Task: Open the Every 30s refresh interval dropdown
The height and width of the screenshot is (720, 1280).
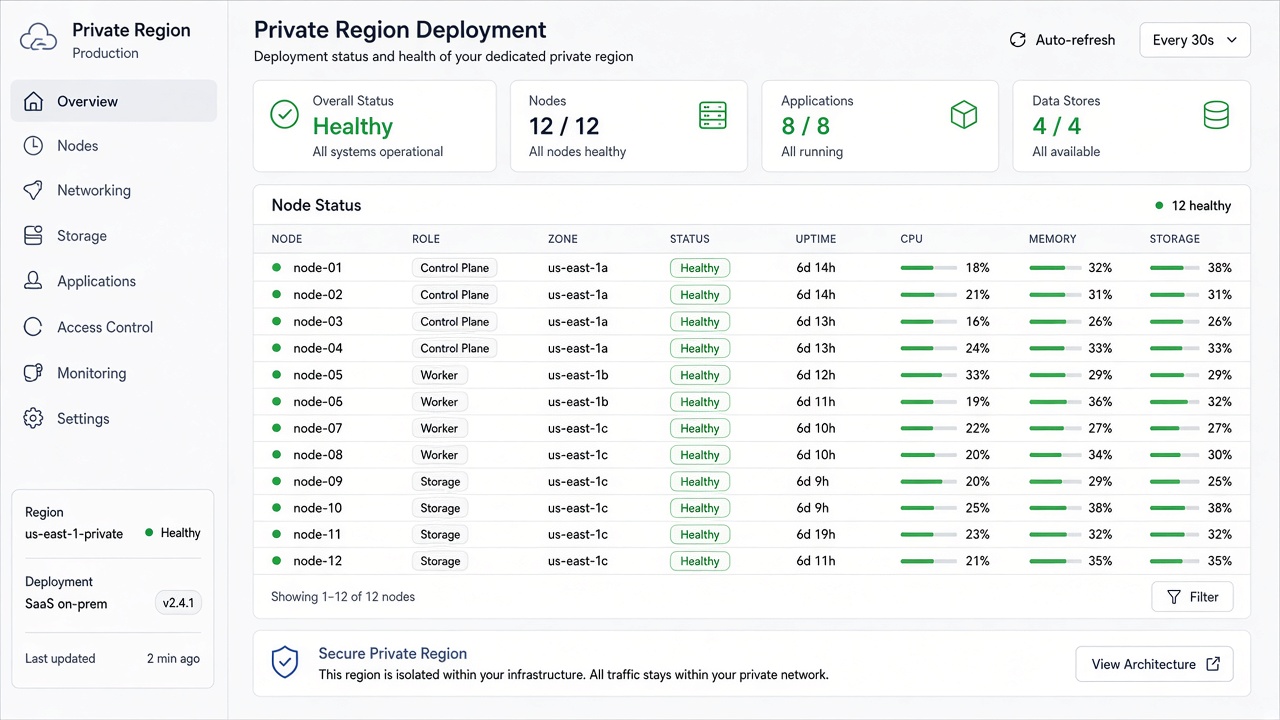Action: (x=1195, y=40)
